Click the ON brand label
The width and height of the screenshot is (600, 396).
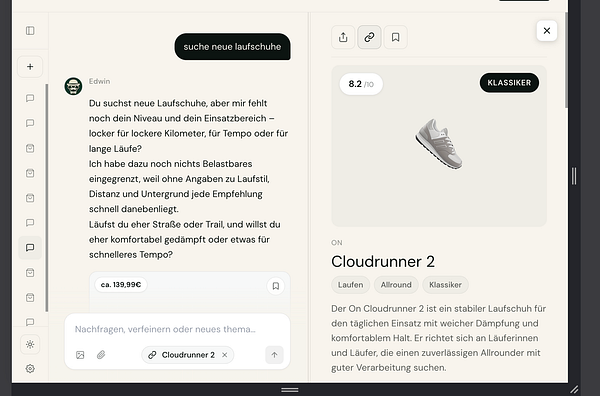point(337,243)
